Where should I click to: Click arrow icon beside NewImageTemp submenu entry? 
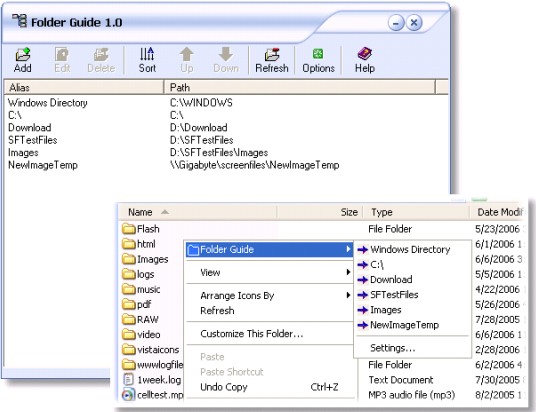(362, 325)
